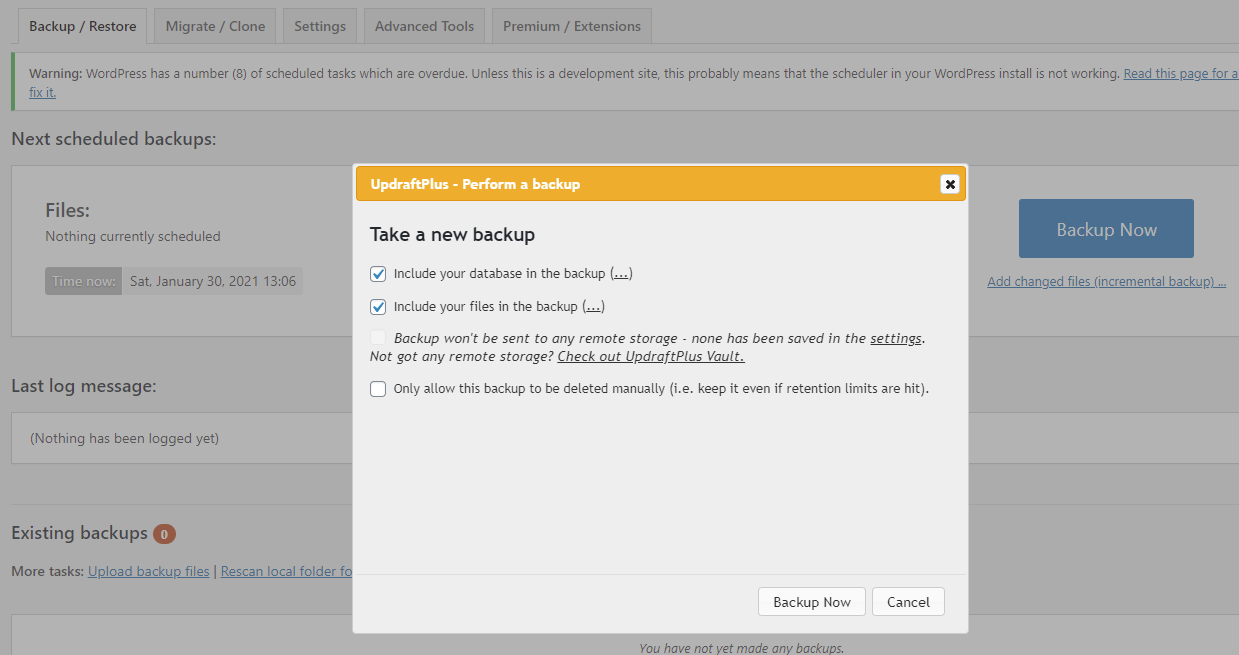This screenshot has height=655, width=1239.
Task: Open the Advanced Tools tab
Action: coord(424,27)
